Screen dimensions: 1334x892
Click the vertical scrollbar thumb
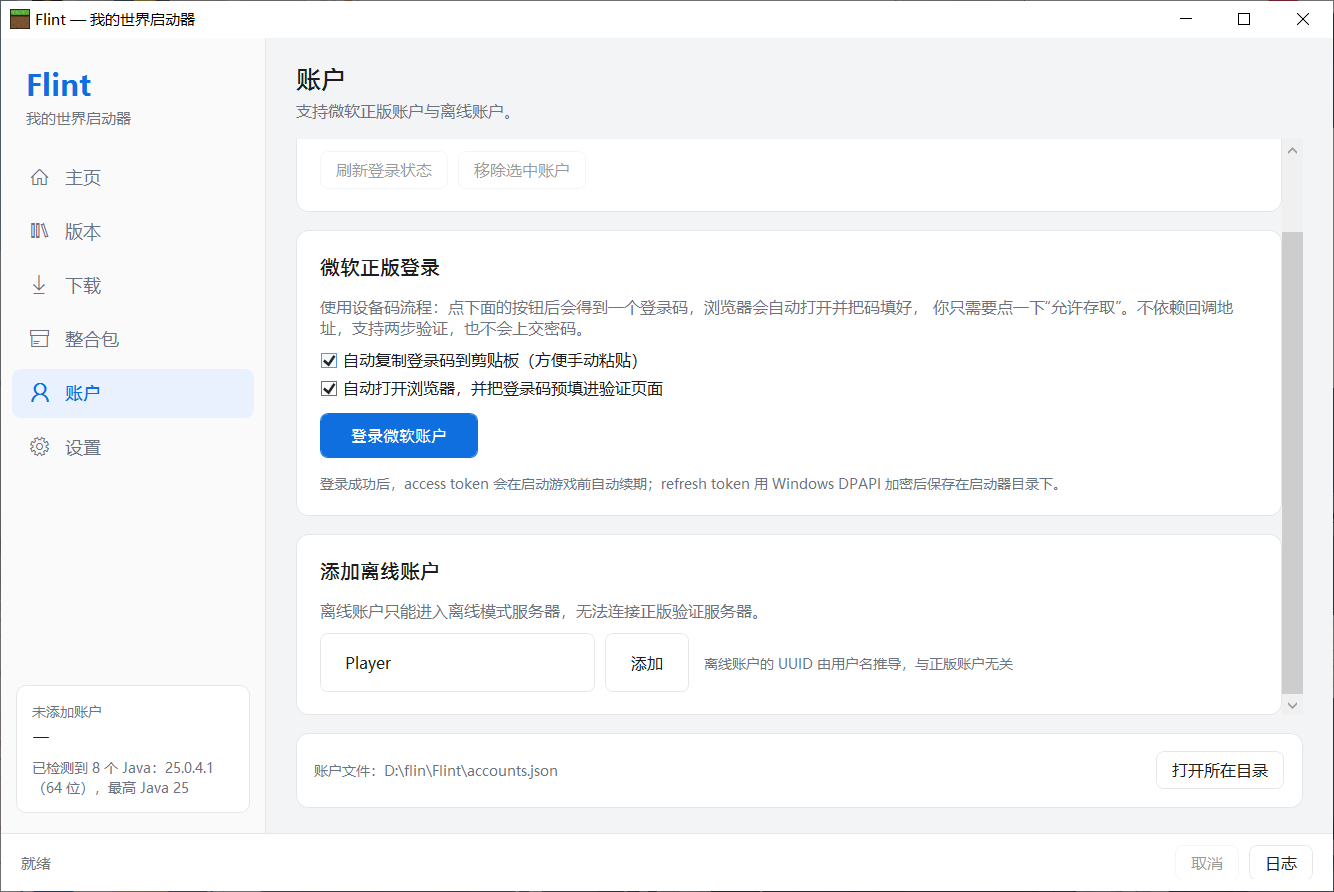(1292, 462)
